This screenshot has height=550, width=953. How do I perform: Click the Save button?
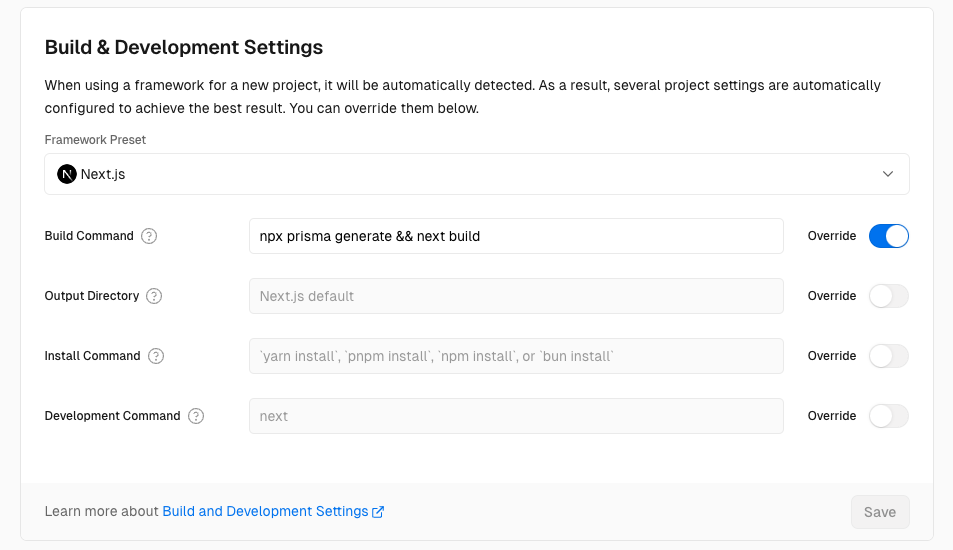pyautogui.click(x=880, y=512)
